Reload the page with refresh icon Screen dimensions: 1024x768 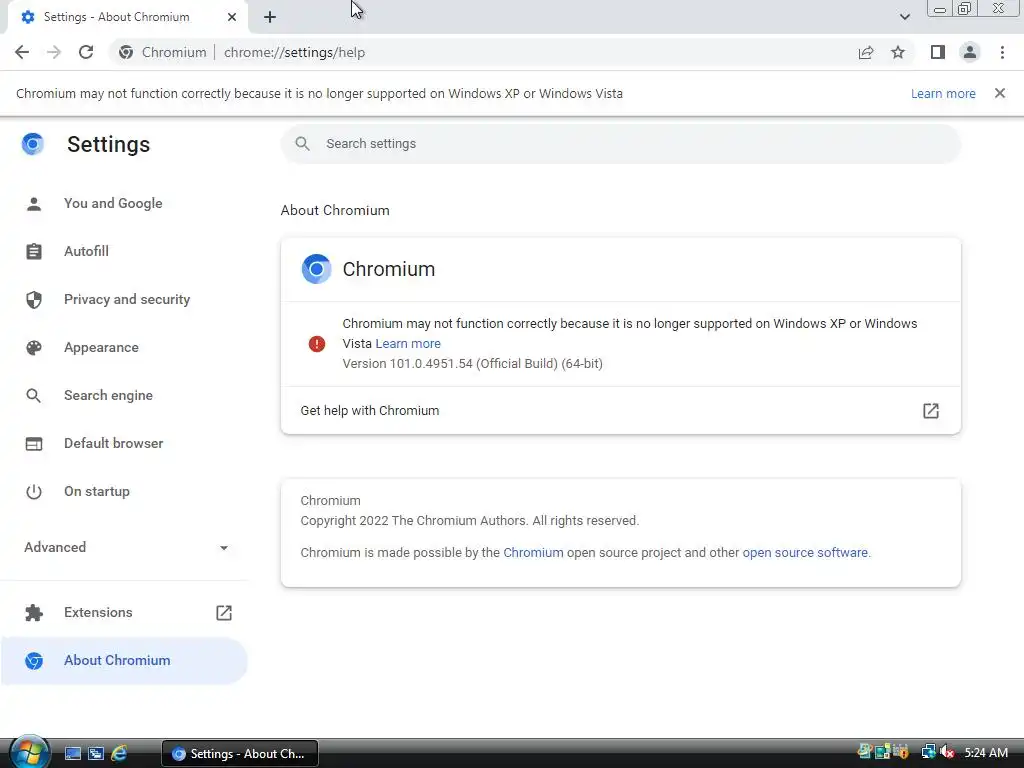click(x=86, y=52)
